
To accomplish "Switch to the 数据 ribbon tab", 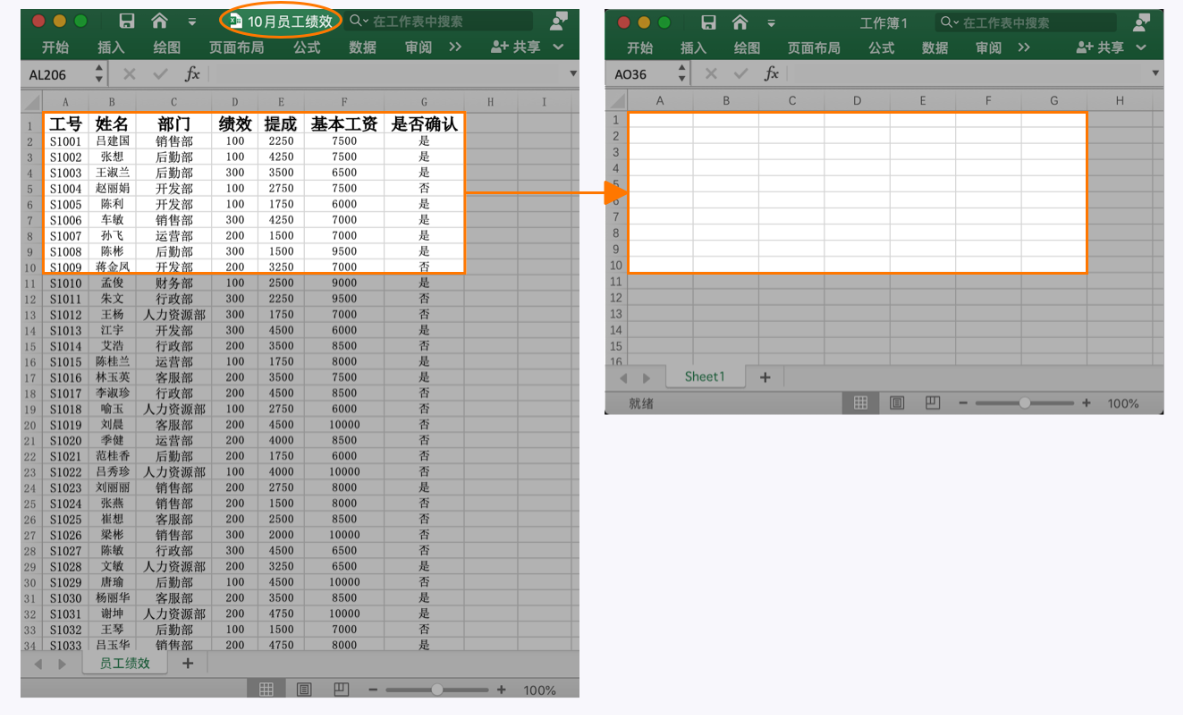I will [361, 46].
